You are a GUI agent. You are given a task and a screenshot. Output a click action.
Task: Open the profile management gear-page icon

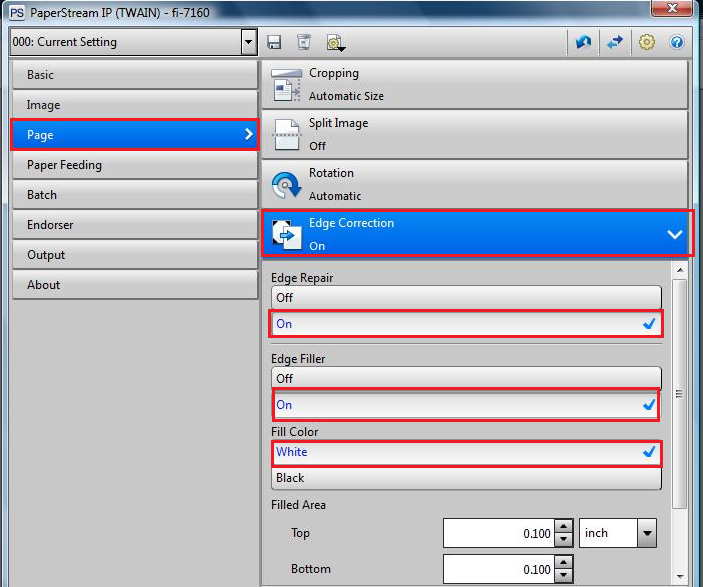pos(335,43)
